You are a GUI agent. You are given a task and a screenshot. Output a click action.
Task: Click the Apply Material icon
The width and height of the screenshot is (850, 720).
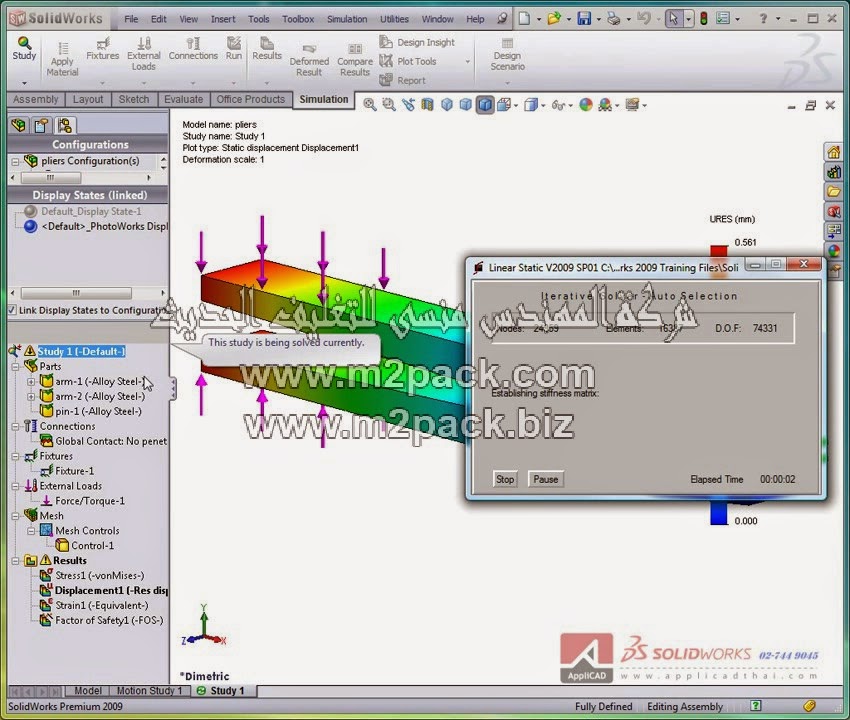point(62,48)
